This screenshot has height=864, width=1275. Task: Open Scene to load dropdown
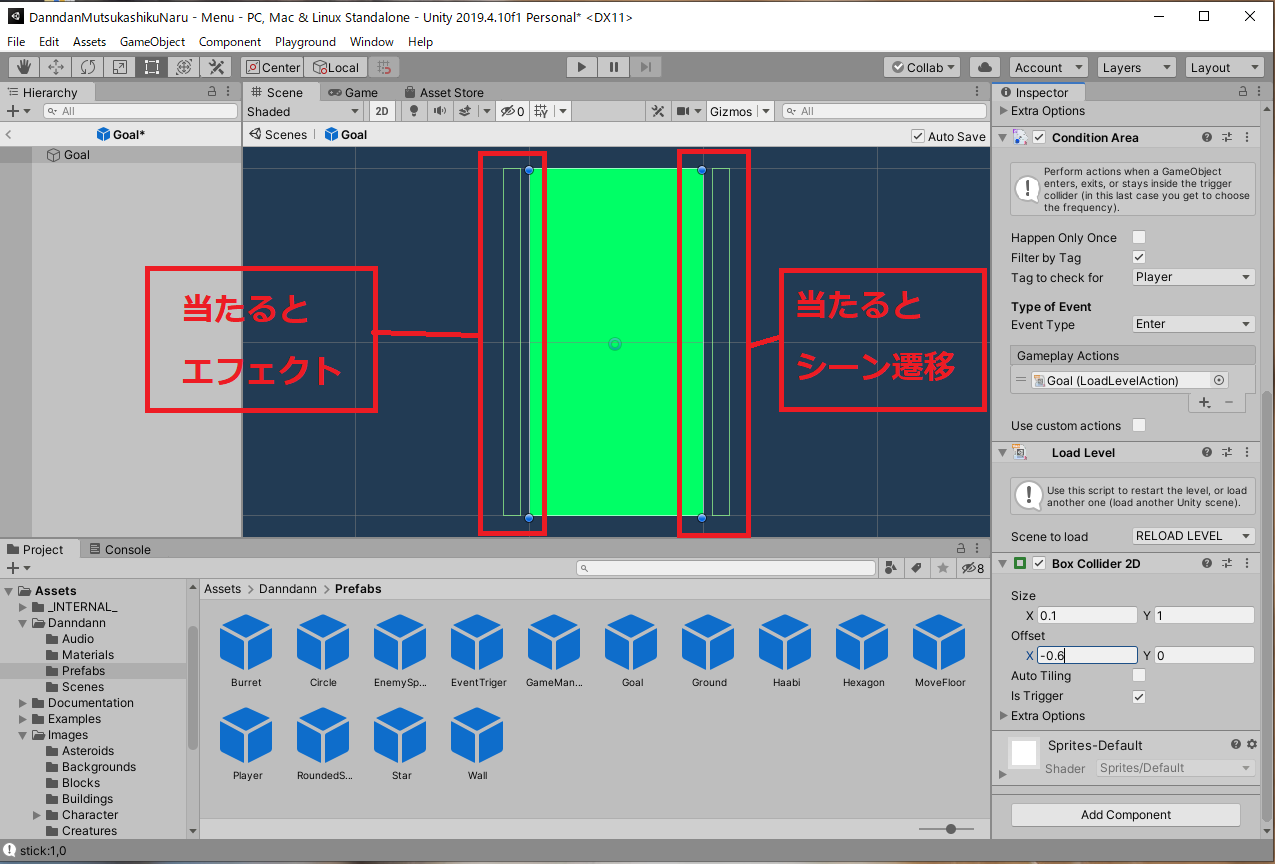pos(1194,536)
